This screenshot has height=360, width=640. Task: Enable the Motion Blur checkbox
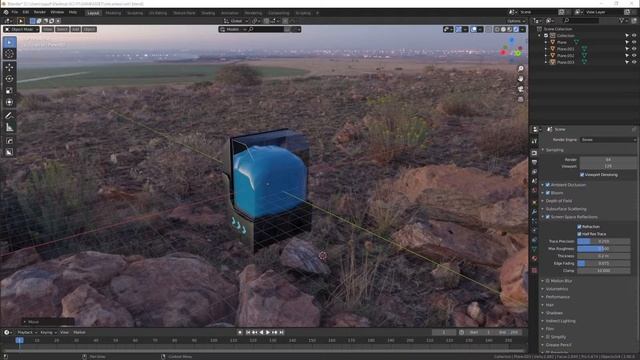pyautogui.click(x=548, y=281)
